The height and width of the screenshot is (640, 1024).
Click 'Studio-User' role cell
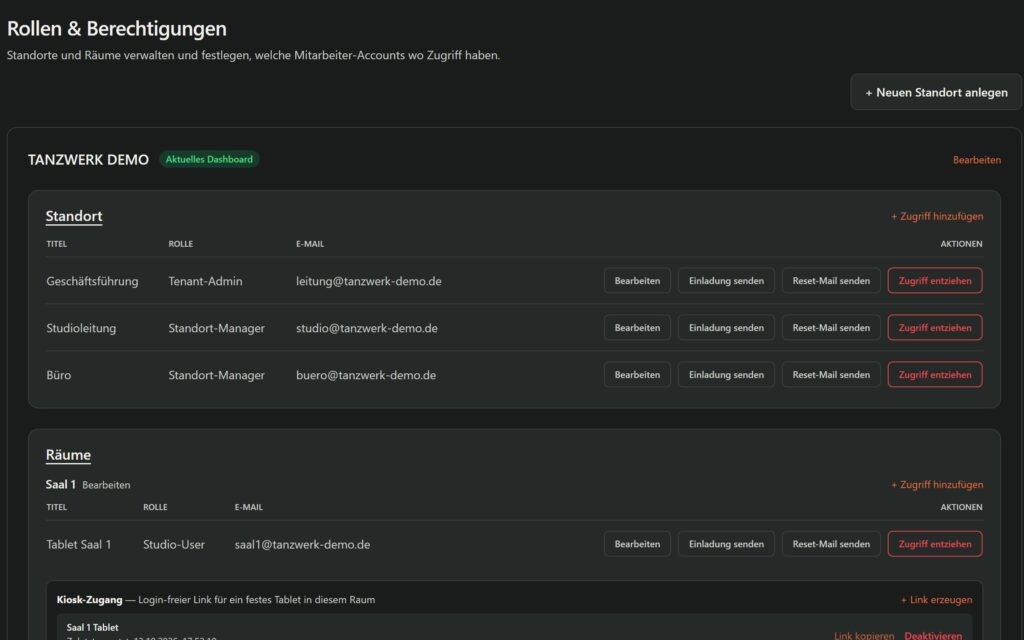[x=174, y=545]
